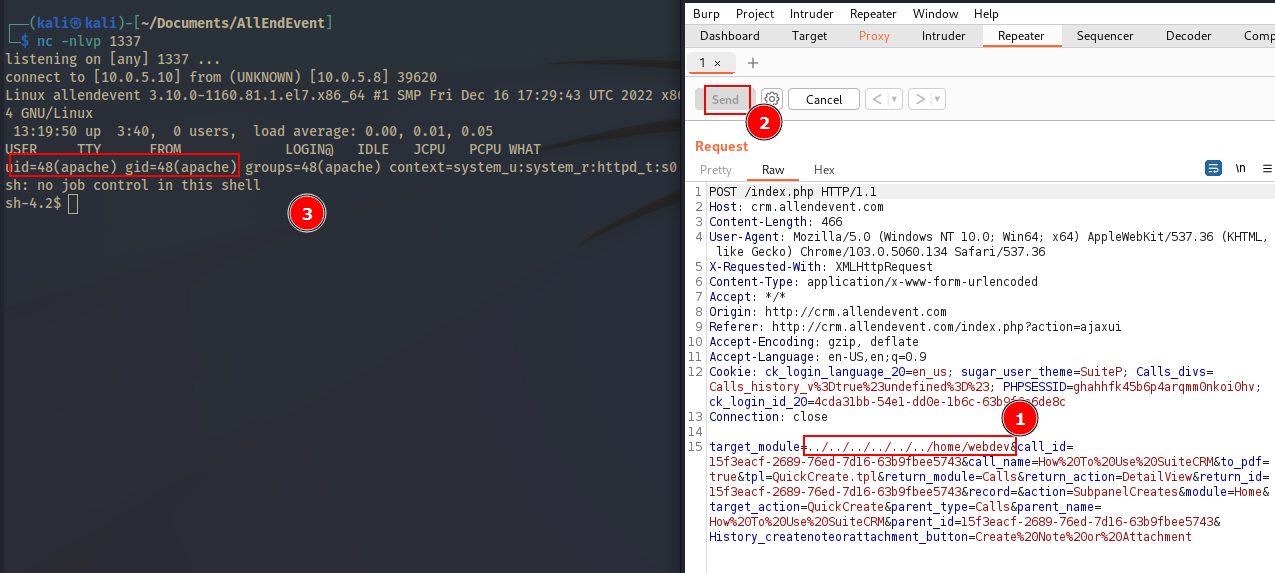Go back to previous request in history
Image resolution: width=1275 pixels, height=573 pixels.
[876, 99]
